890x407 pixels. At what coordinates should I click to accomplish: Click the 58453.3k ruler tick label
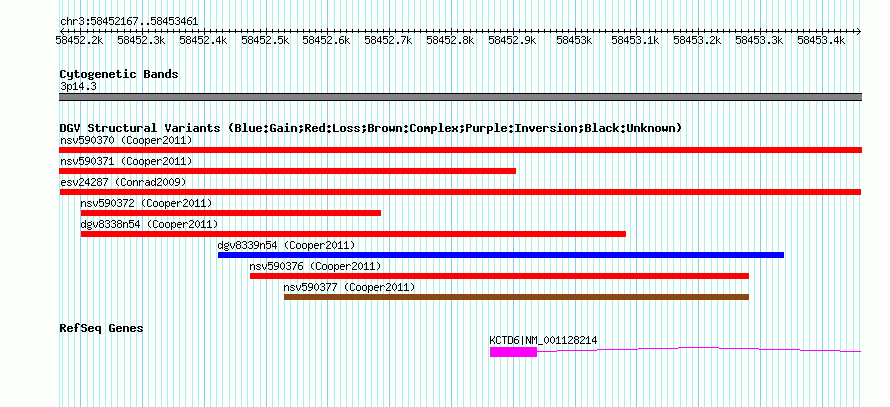pos(759,40)
